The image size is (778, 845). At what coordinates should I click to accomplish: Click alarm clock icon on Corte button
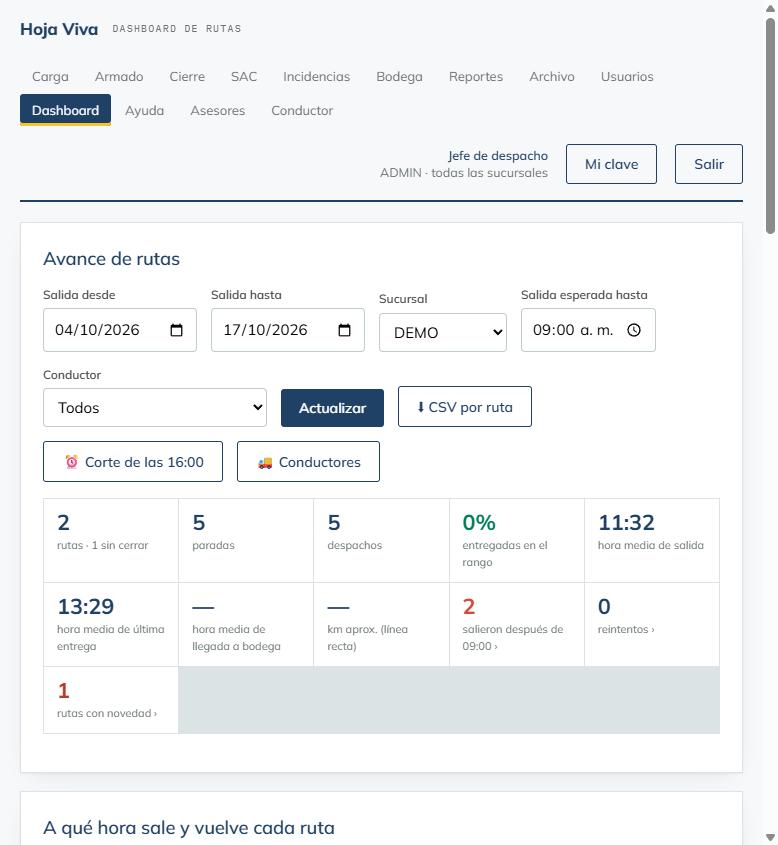click(71, 462)
